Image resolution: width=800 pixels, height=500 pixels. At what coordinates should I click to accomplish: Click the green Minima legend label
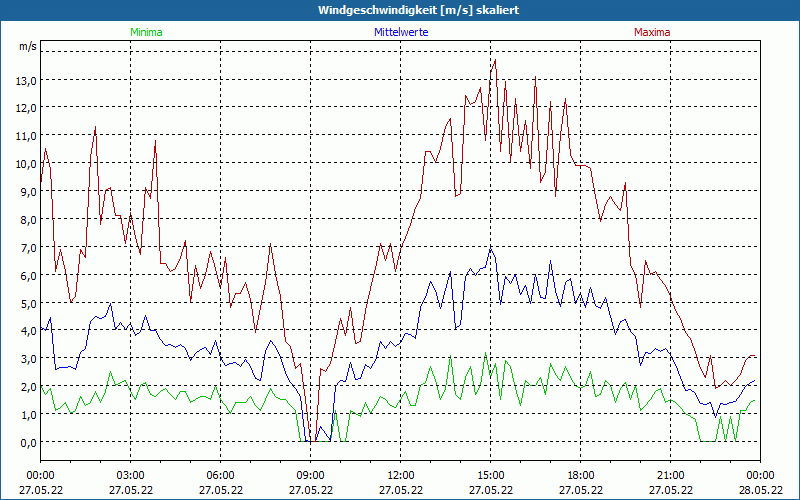pyautogui.click(x=146, y=32)
